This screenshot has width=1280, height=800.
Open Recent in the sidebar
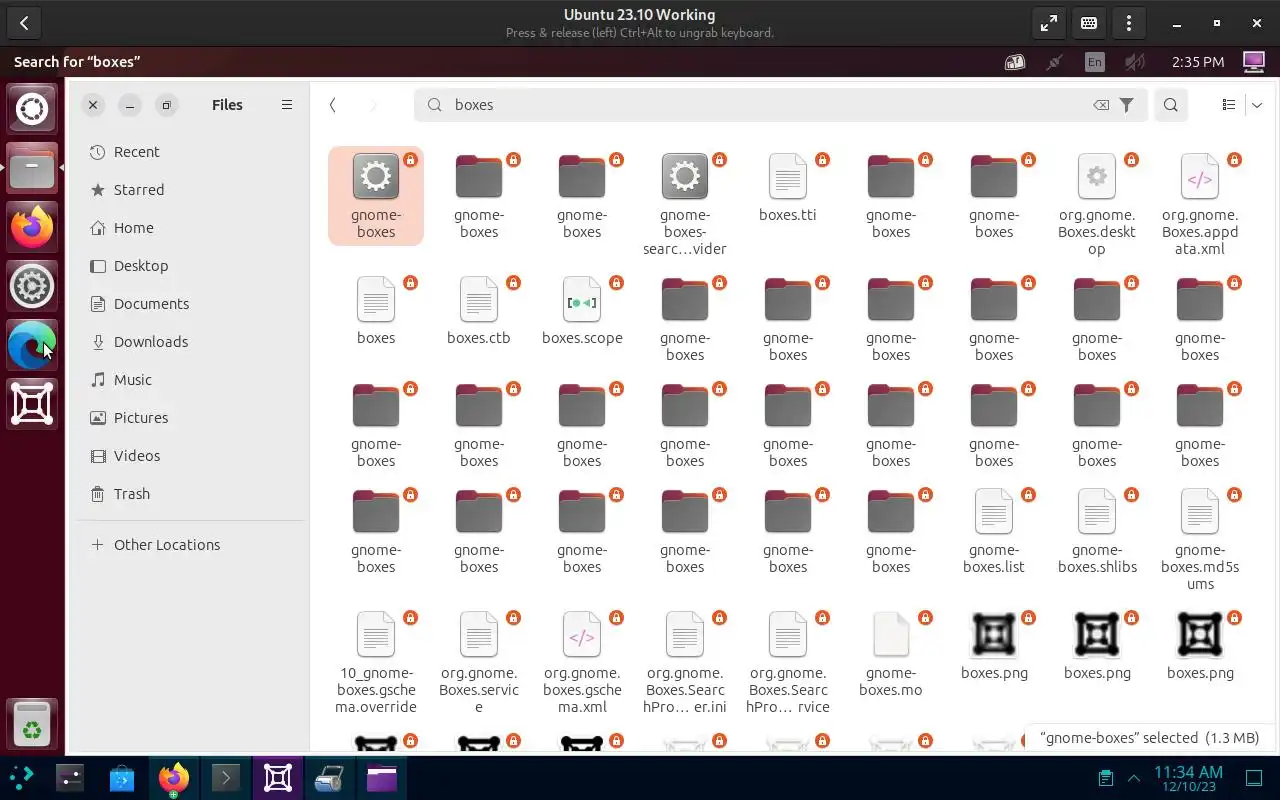(x=191, y=152)
